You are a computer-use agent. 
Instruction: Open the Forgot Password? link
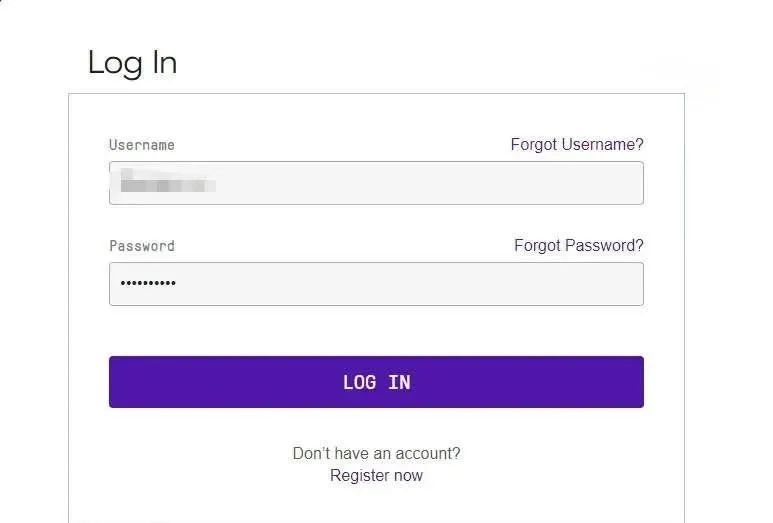(x=578, y=246)
